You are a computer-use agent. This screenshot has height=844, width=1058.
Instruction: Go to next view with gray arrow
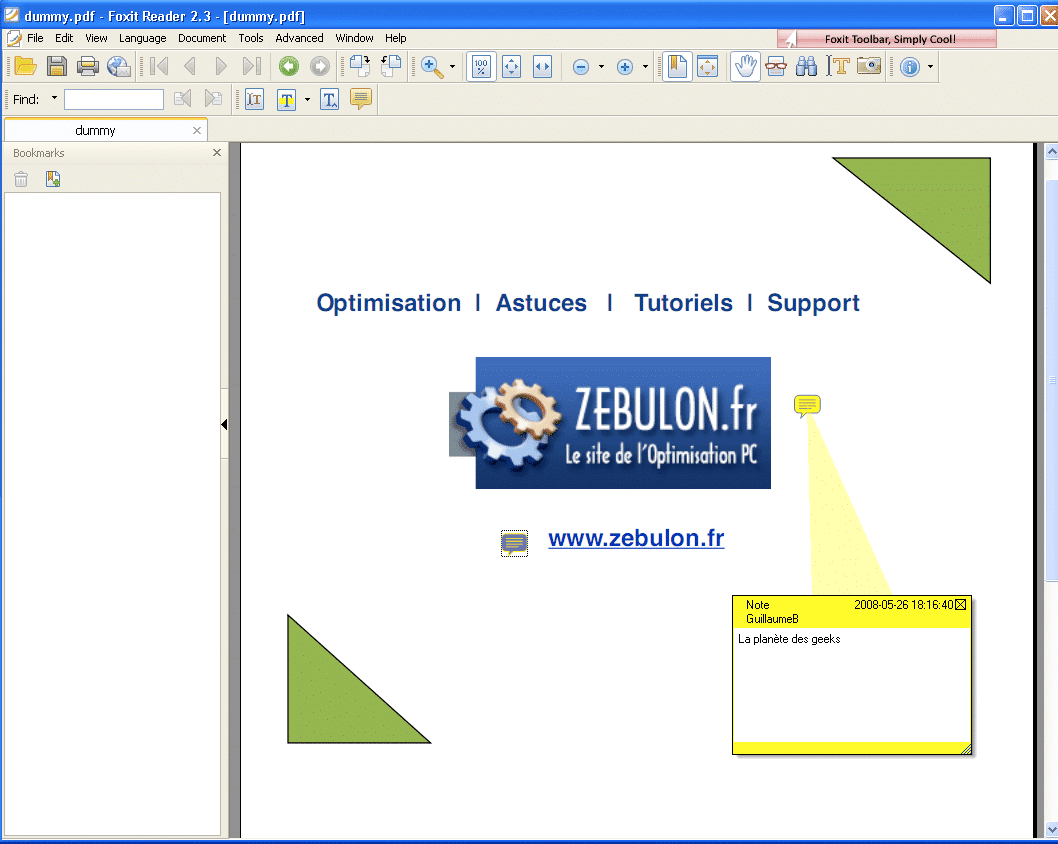tap(320, 66)
